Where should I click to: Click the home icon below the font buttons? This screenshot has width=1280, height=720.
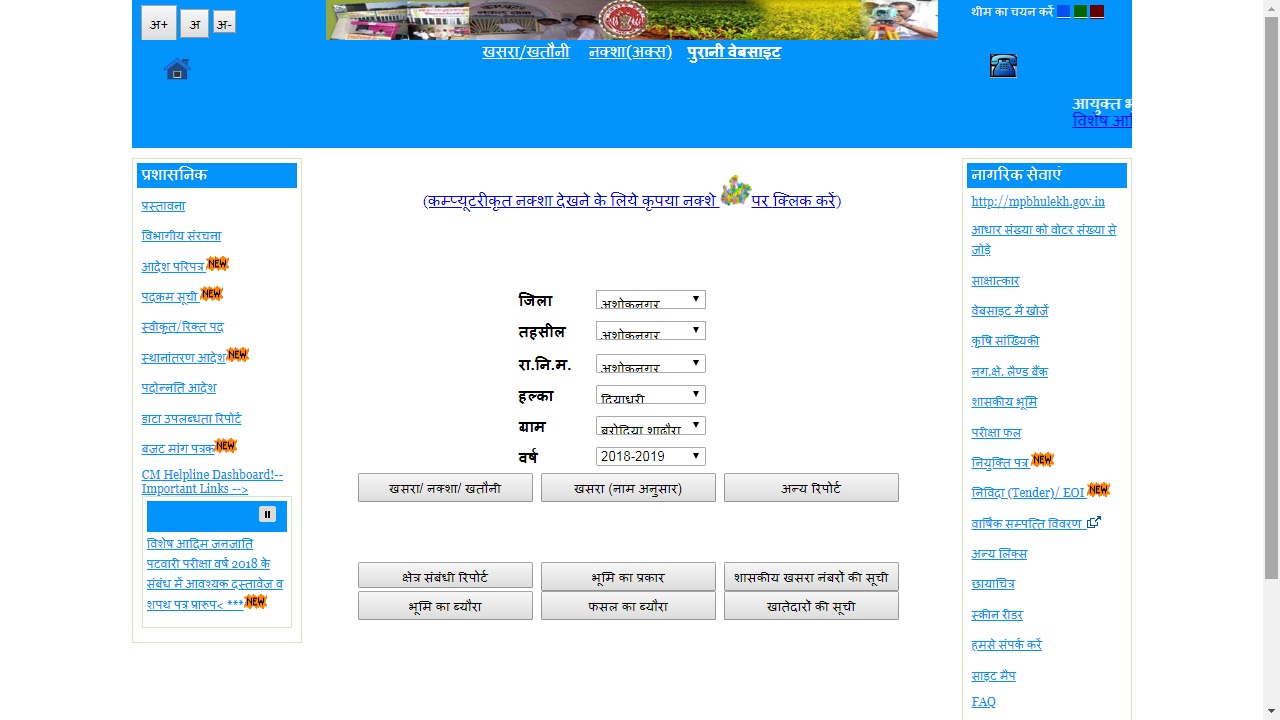click(176, 67)
